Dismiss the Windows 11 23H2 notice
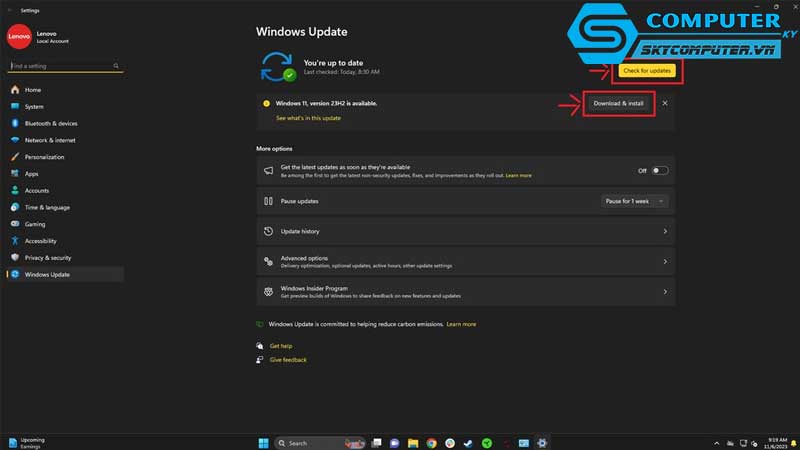Screen dimensions: 800x450 pos(665,103)
